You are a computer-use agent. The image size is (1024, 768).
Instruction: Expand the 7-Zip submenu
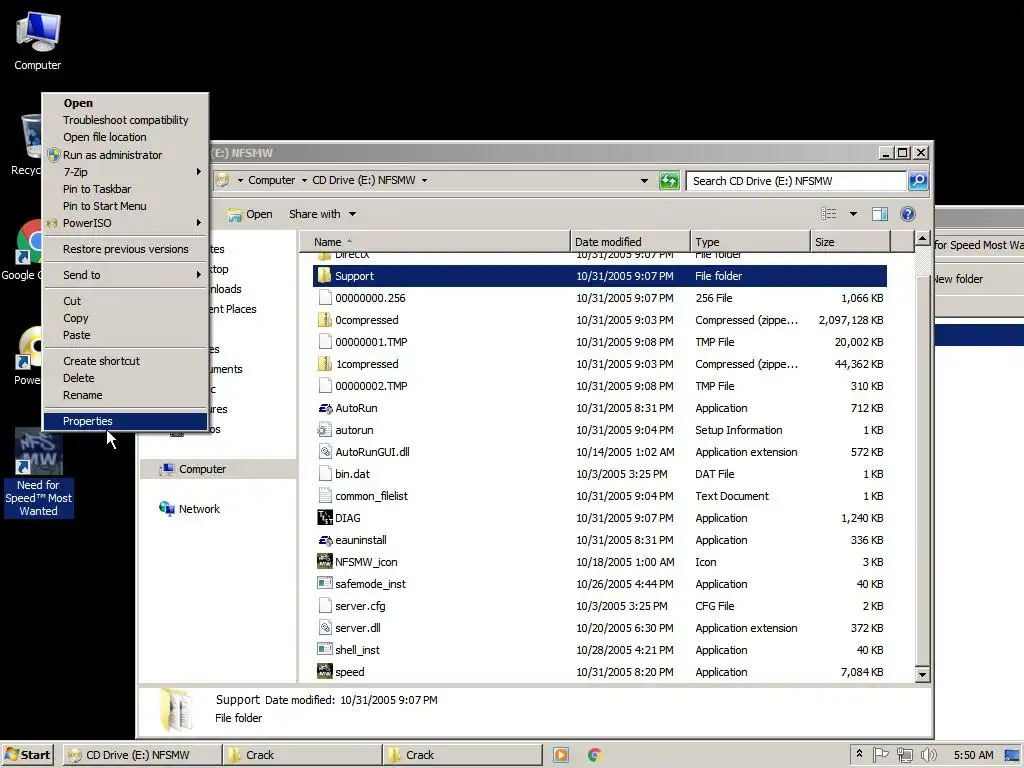click(x=125, y=172)
